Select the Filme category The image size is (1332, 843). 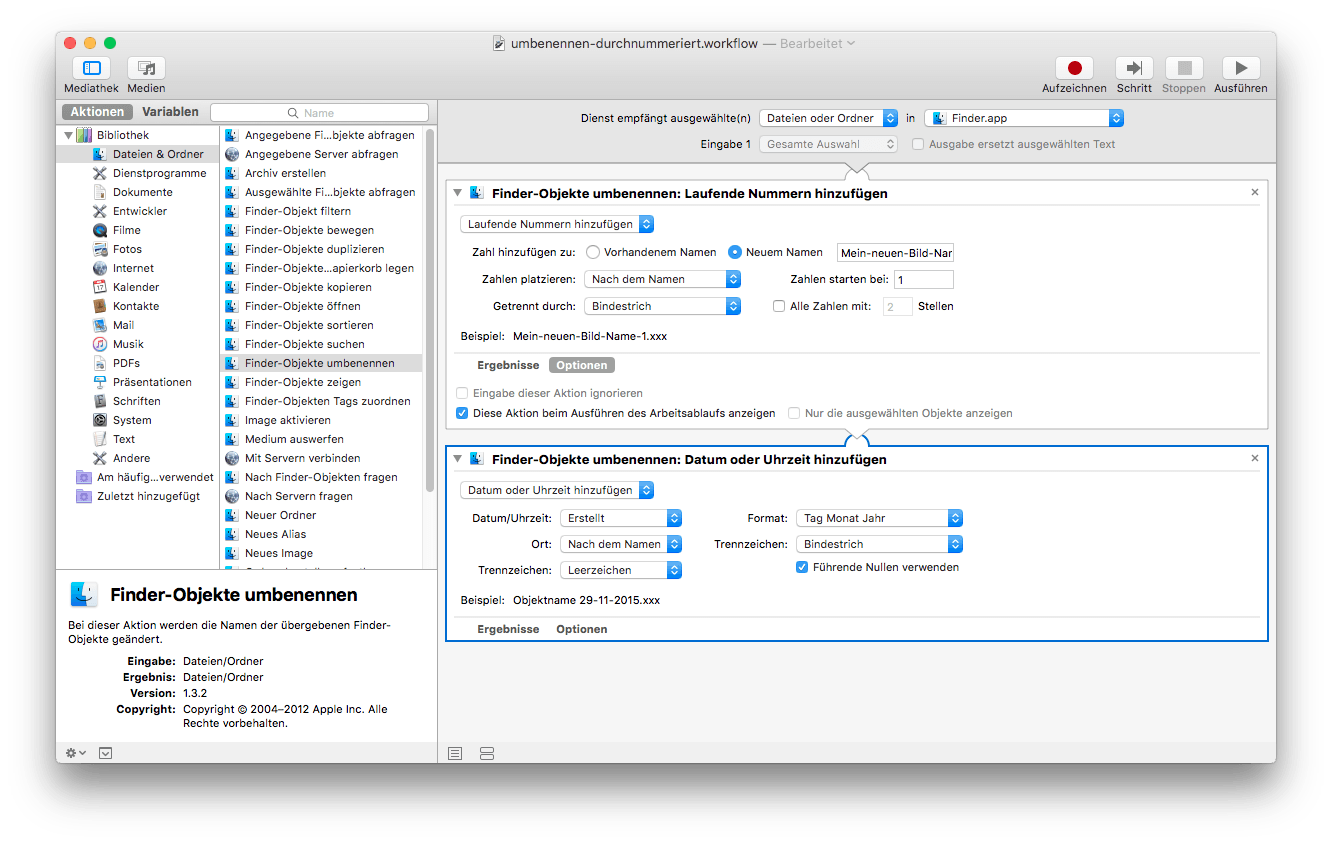click(x=126, y=230)
